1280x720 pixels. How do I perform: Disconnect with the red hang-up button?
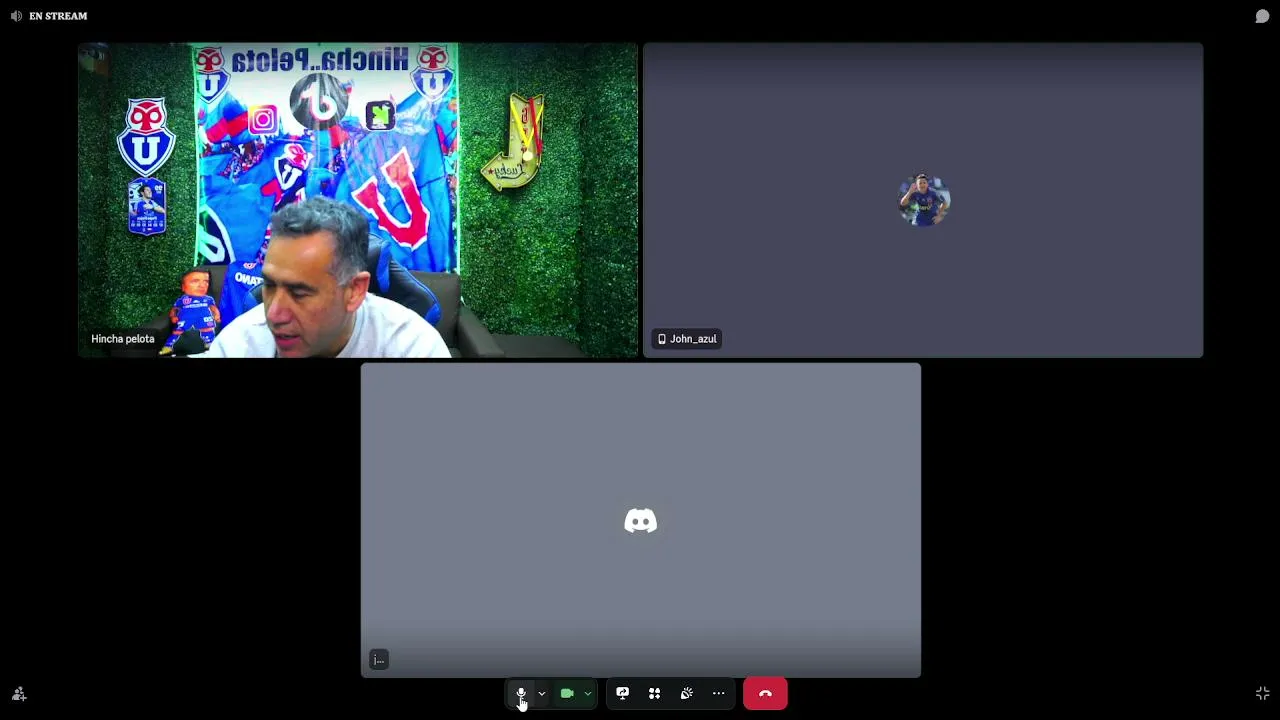click(765, 693)
